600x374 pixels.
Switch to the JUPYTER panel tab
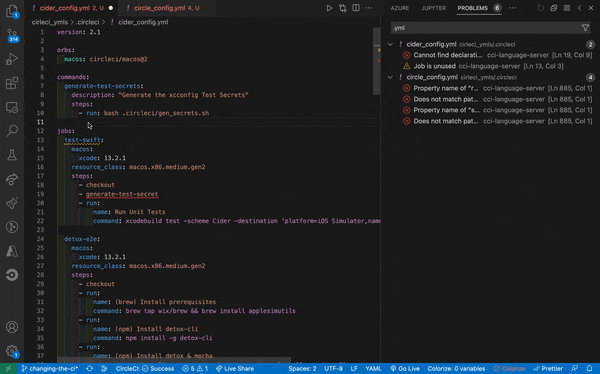(x=433, y=8)
